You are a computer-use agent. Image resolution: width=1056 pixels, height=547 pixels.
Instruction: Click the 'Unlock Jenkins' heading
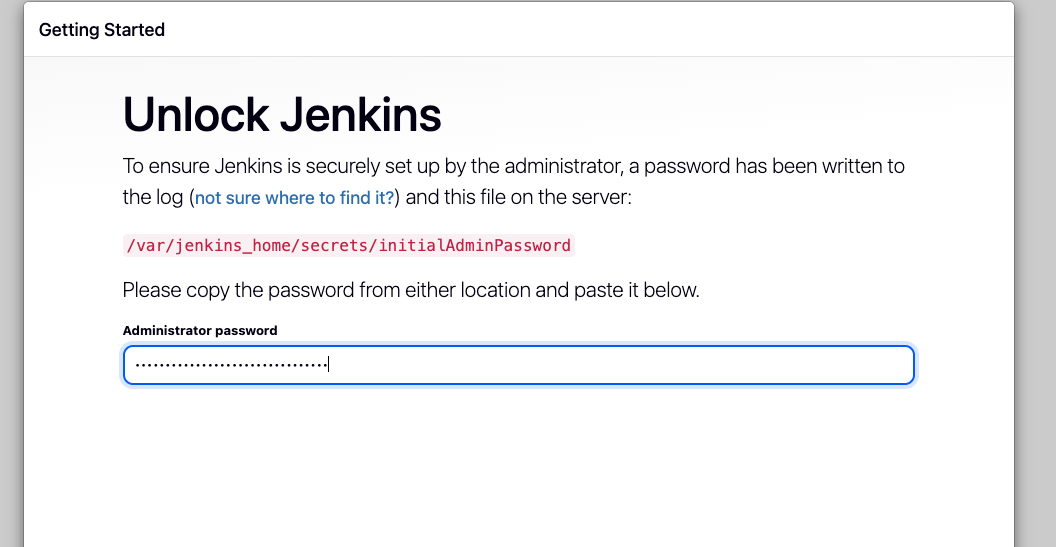coord(282,115)
